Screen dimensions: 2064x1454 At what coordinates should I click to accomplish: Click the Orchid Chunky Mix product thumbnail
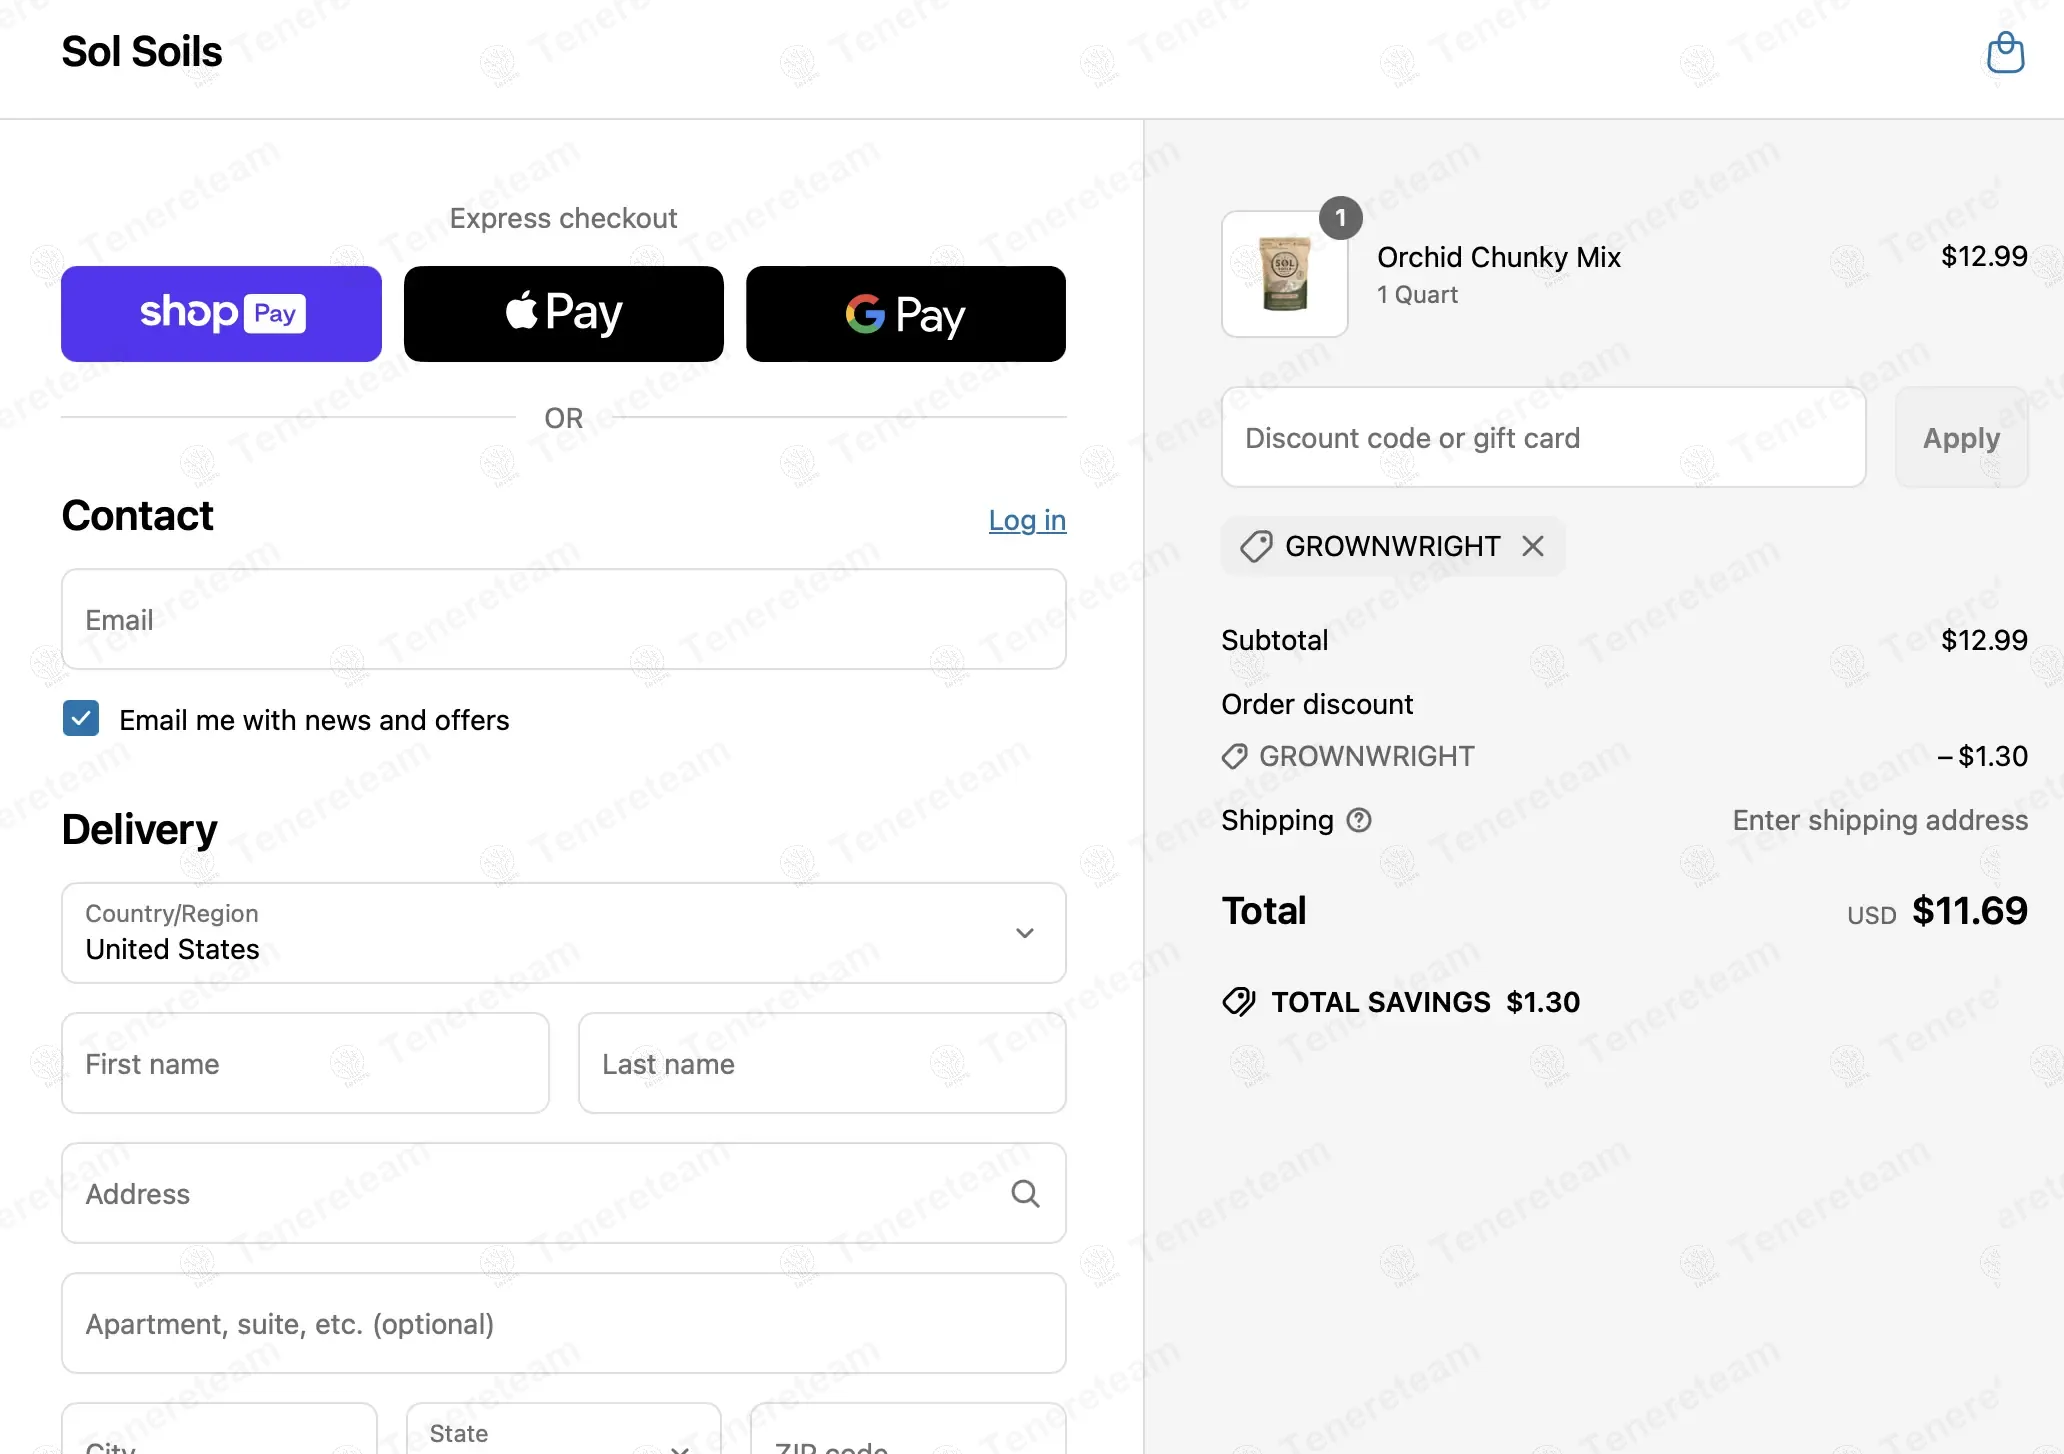(x=1285, y=274)
